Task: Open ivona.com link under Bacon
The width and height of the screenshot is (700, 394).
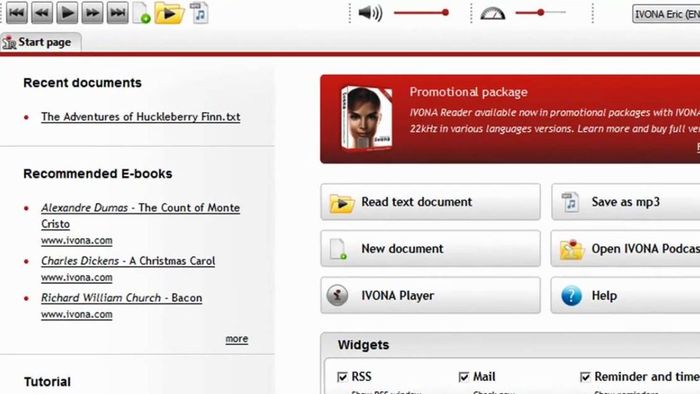Action: point(77,315)
